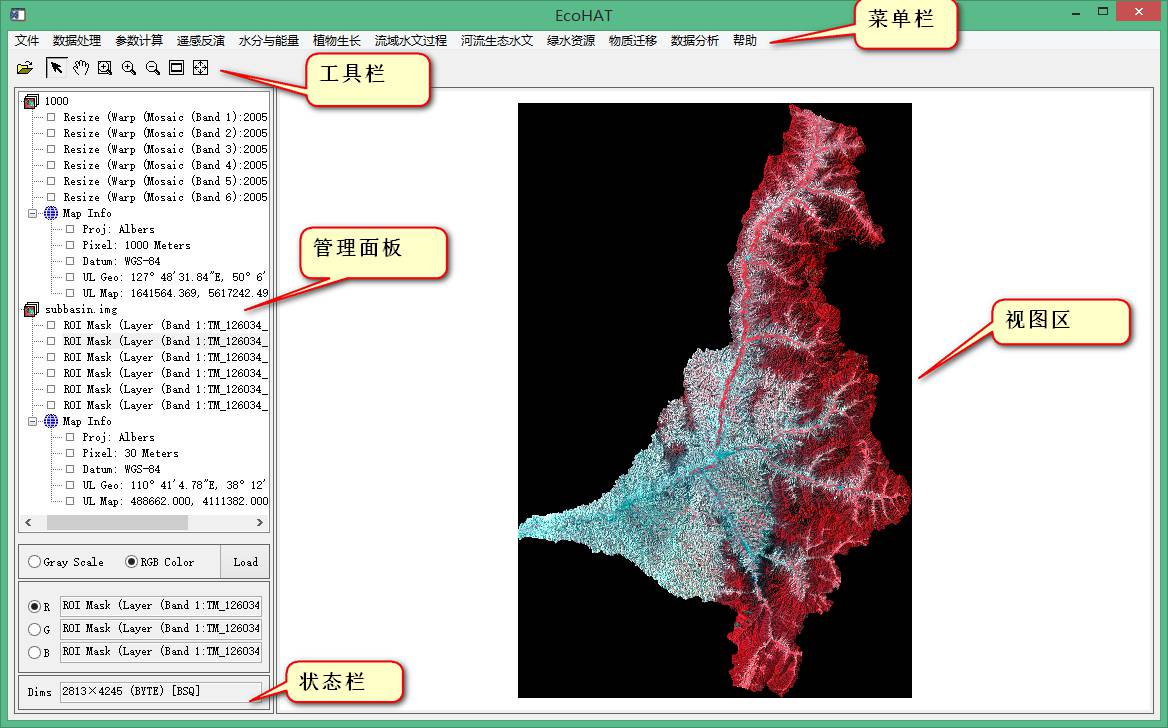Click the open file folder icon

[x=25, y=68]
